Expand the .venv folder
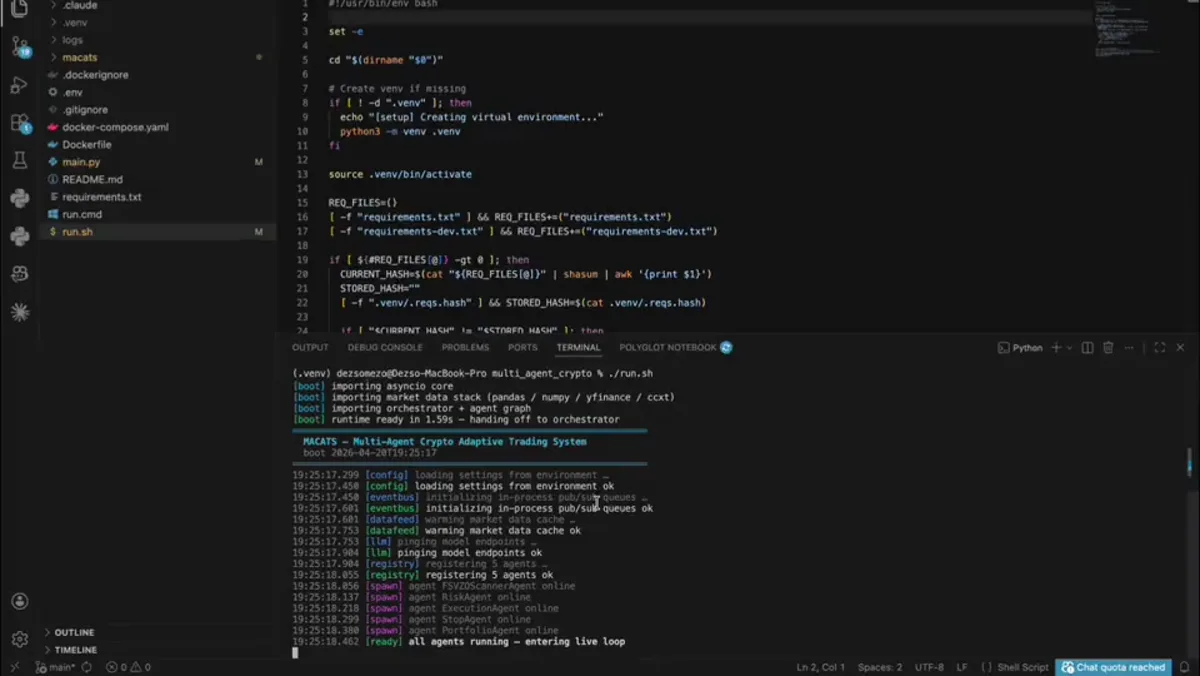 point(75,22)
